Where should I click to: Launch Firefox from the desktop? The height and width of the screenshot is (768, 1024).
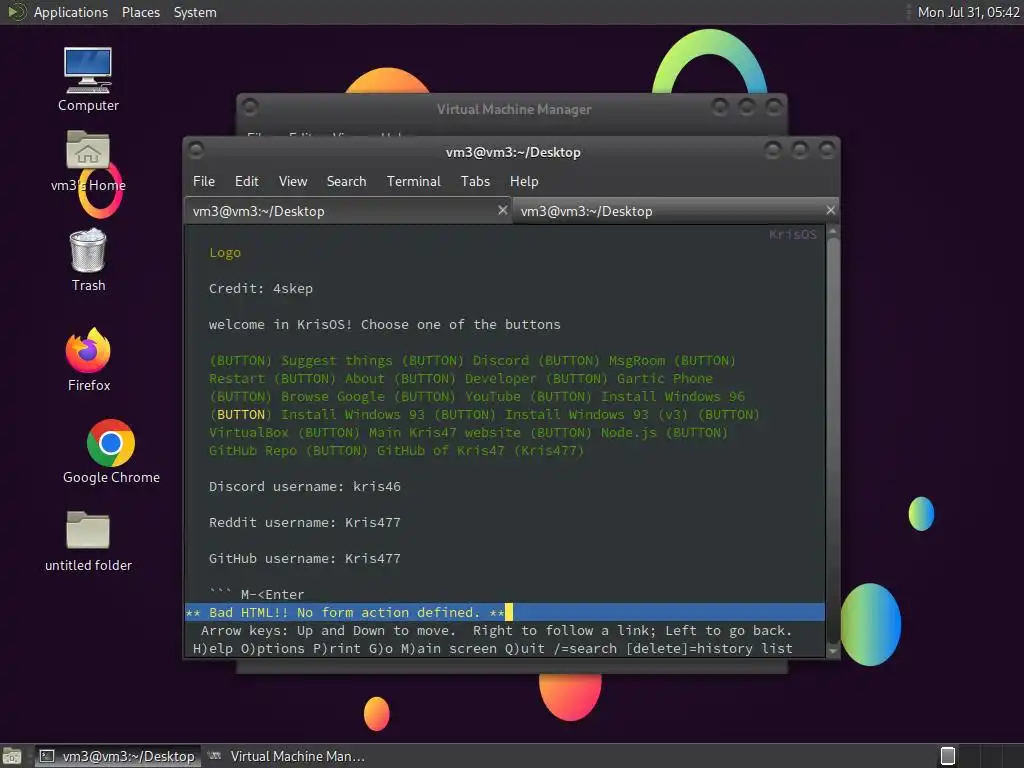[x=88, y=360]
